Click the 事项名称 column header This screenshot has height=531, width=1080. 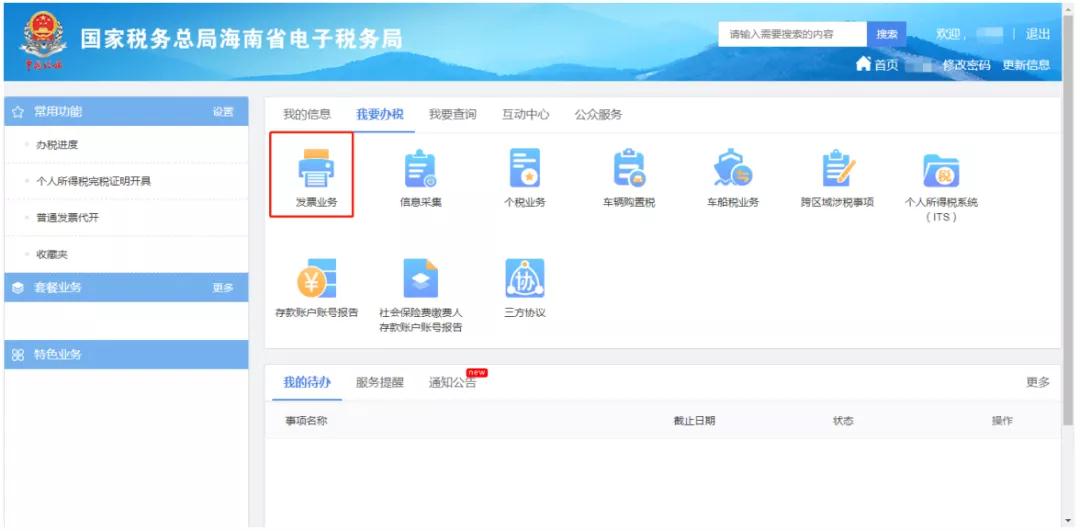[x=307, y=420]
